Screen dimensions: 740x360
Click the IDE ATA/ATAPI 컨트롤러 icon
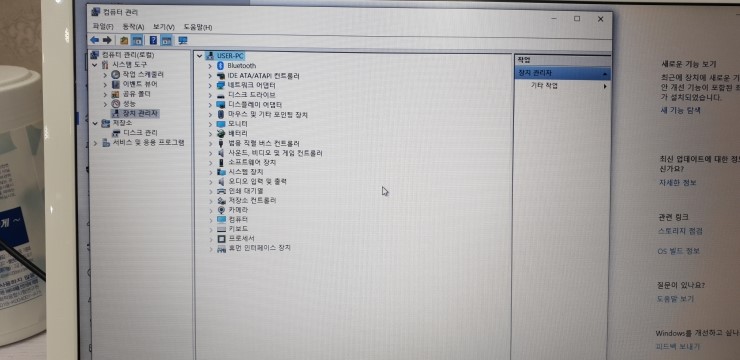click(x=220, y=75)
